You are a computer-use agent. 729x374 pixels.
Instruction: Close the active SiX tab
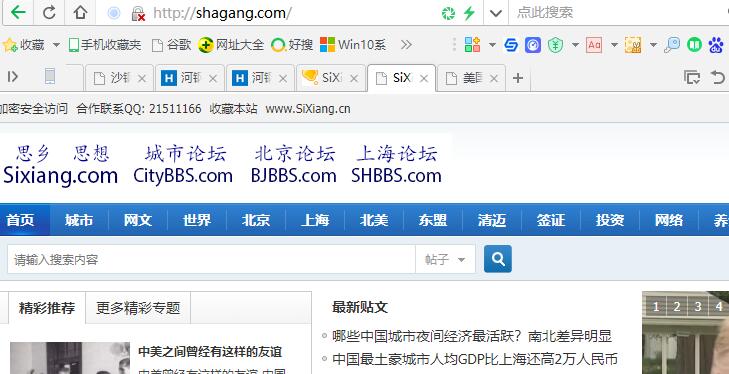pyautogui.click(x=424, y=79)
